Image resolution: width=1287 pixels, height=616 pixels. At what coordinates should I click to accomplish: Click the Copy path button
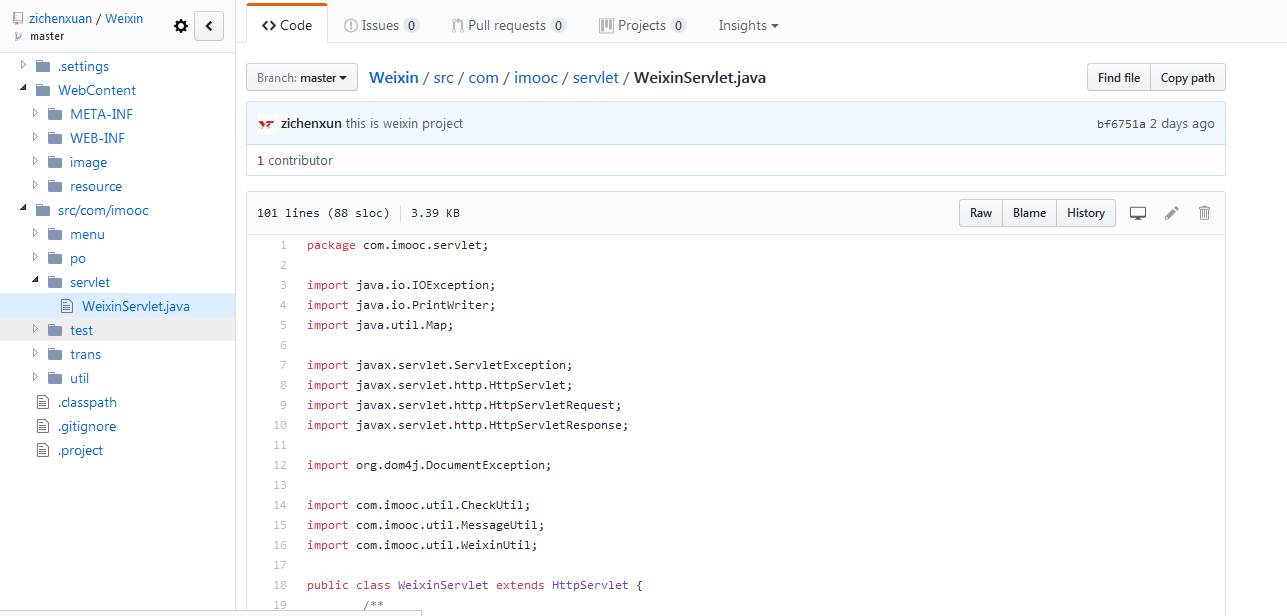(1188, 78)
